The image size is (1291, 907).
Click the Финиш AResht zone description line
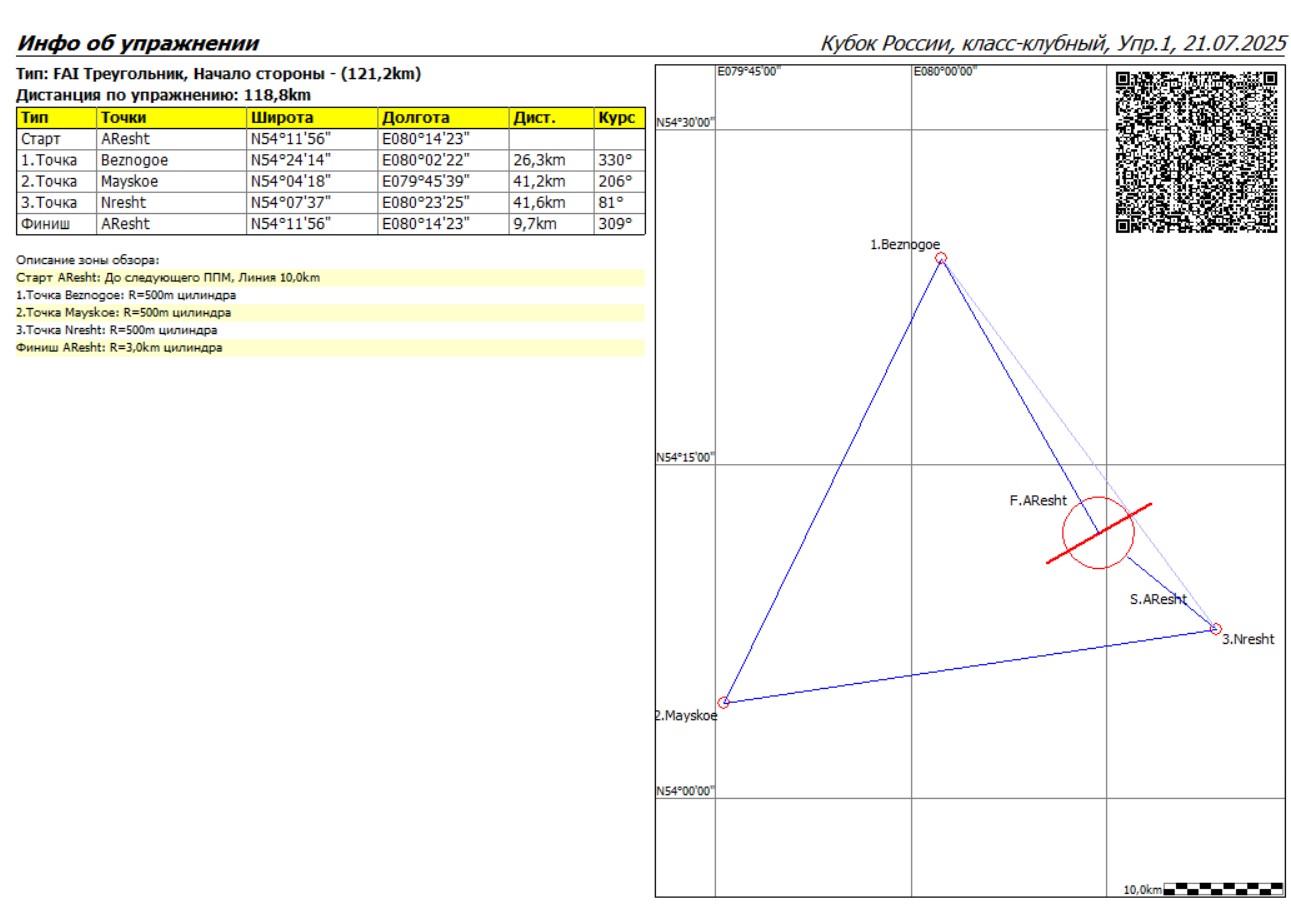[x=120, y=348]
